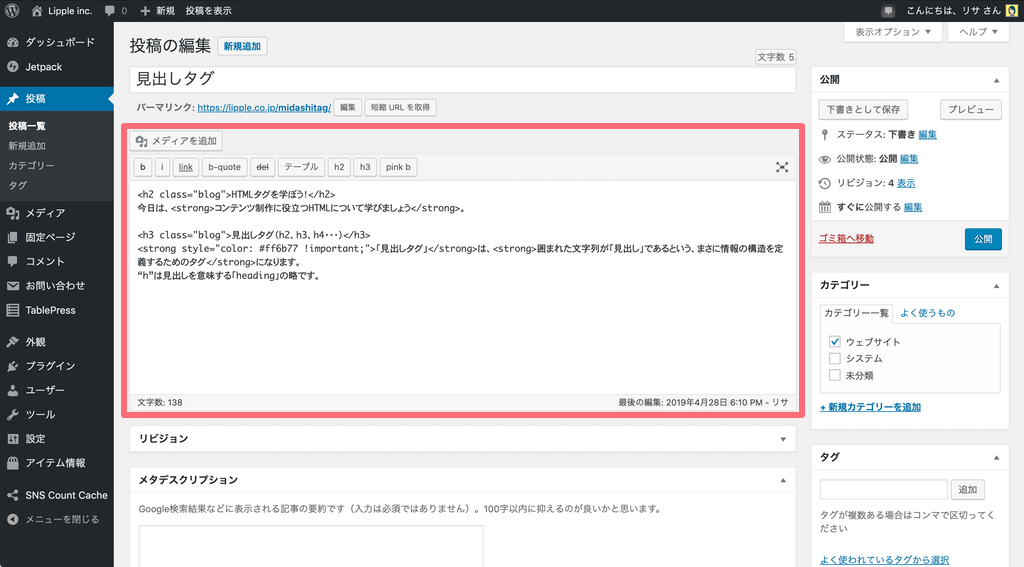Click the メディア sidebar icon
Image resolution: width=1024 pixels, height=567 pixels.
point(12,213)
